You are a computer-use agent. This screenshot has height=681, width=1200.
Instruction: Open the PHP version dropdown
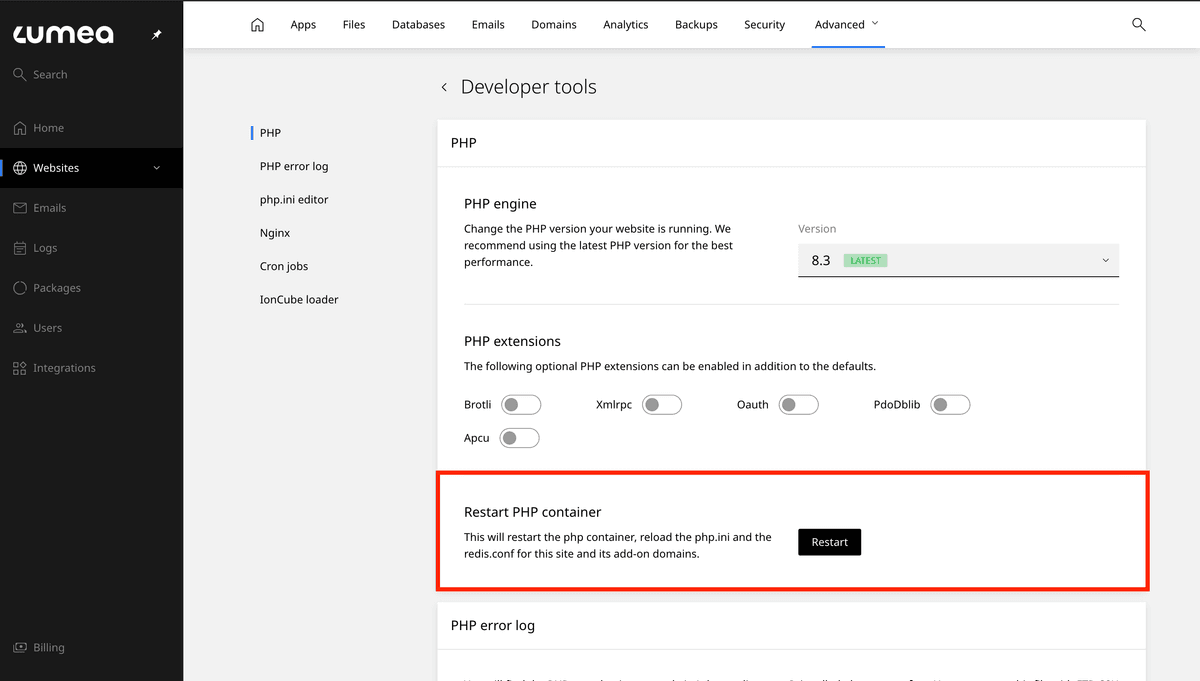[958, 260]
